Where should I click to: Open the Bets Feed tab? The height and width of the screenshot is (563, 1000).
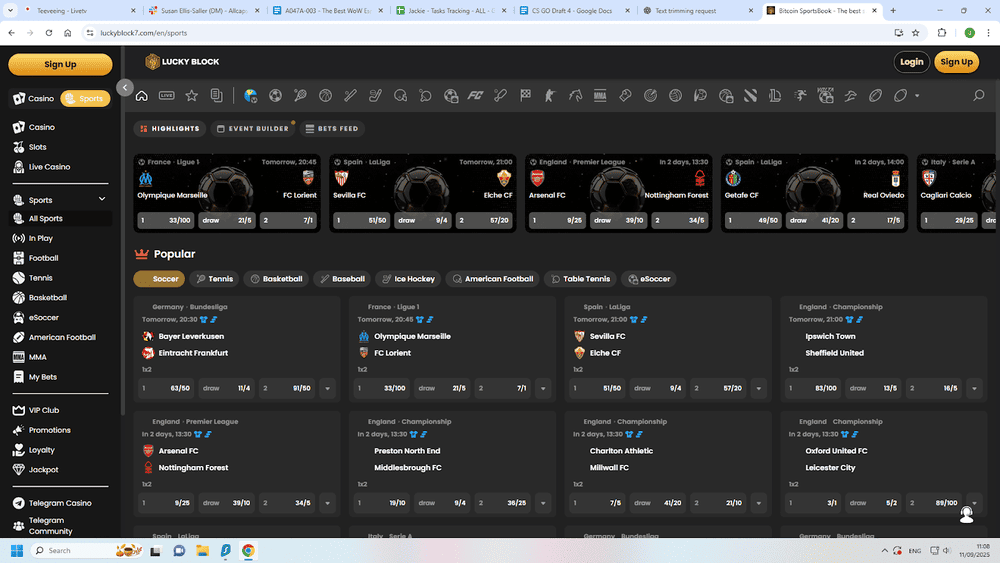click(x=334, y=129)
